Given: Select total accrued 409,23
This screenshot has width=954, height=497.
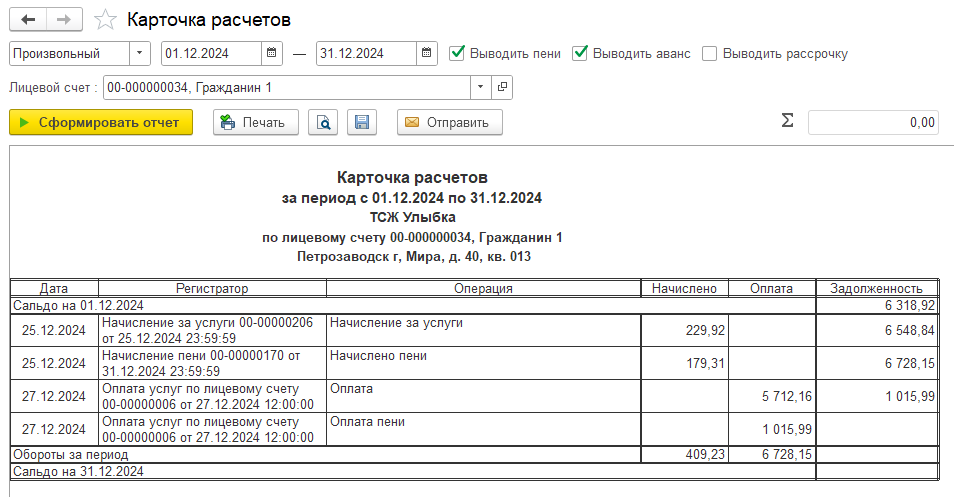Looking at the screenshot, I should [684, 454].
